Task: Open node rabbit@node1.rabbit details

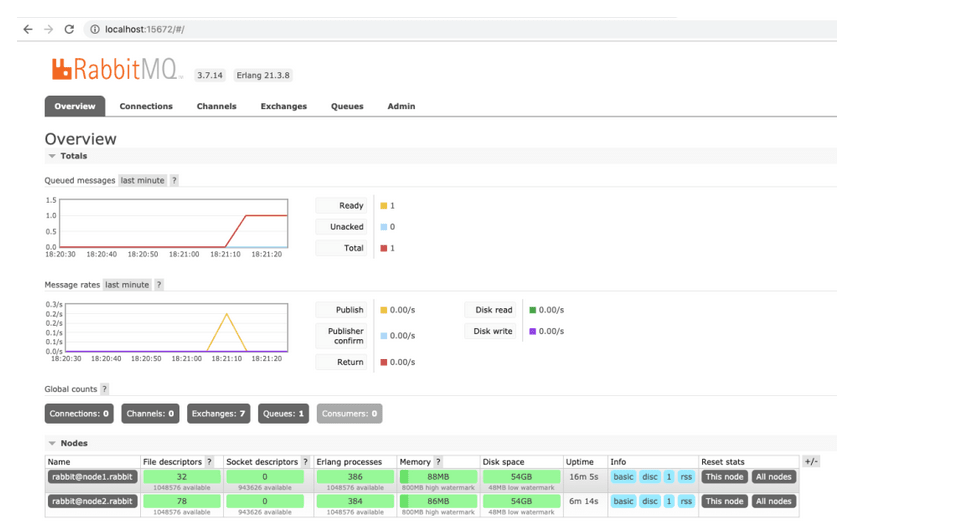Action: pyautogui.click(x=93, y=477)
